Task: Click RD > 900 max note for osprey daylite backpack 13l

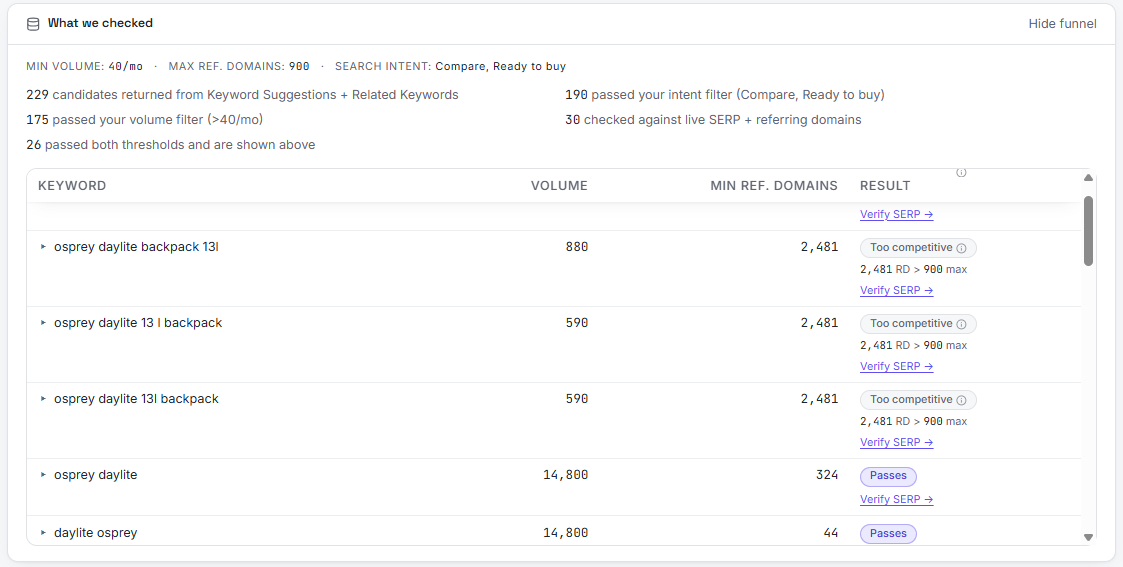Action: (914, 269)
